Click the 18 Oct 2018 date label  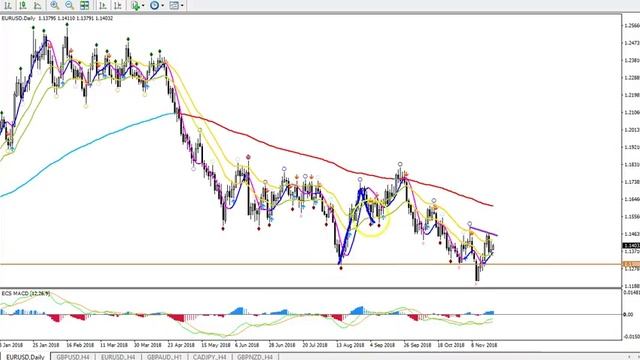(x=451, y=345)
